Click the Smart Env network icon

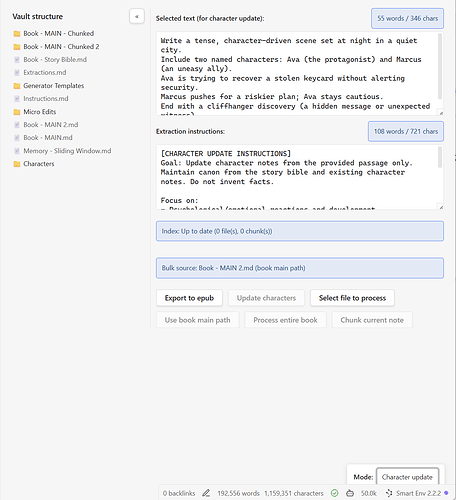(389, 493)
